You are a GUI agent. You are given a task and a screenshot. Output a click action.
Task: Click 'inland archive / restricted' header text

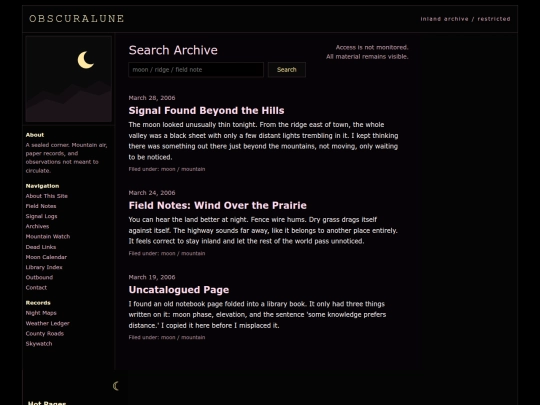(x=465, y=19)
